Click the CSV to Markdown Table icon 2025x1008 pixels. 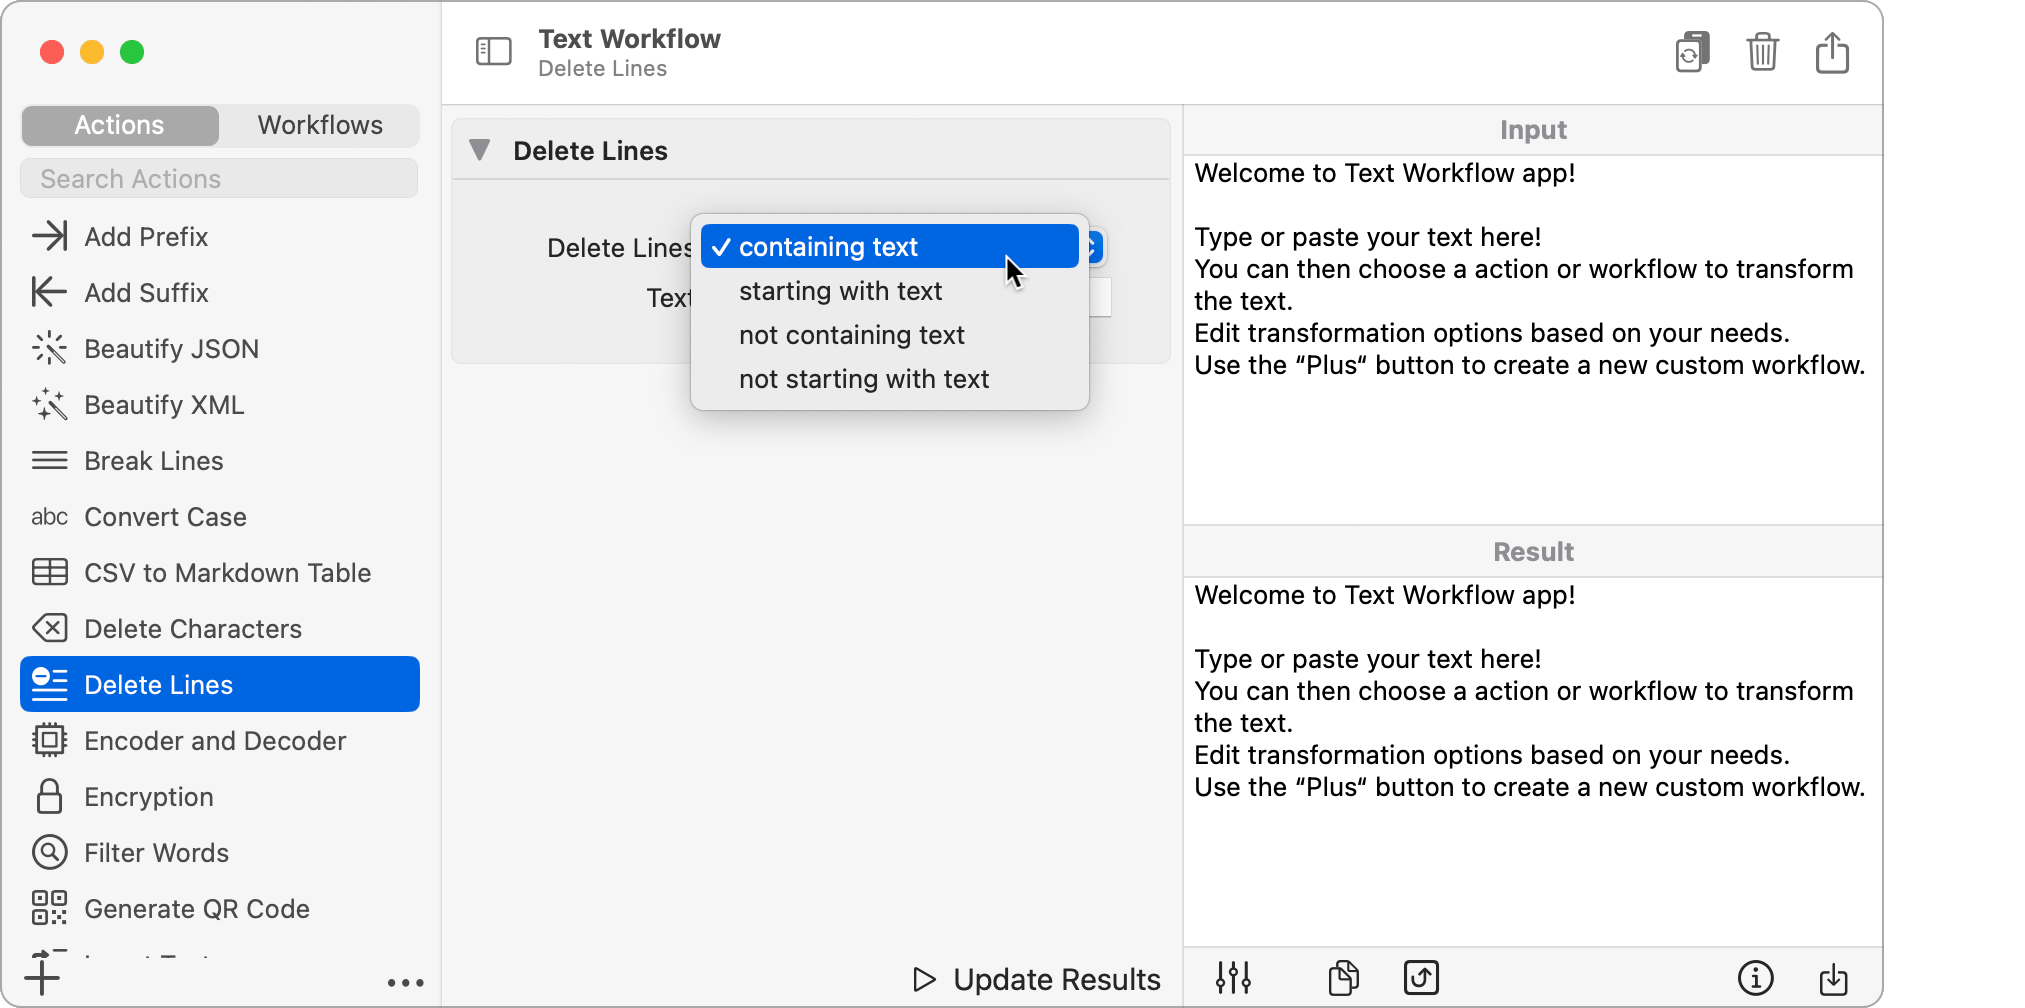click(x=49, y=572)
